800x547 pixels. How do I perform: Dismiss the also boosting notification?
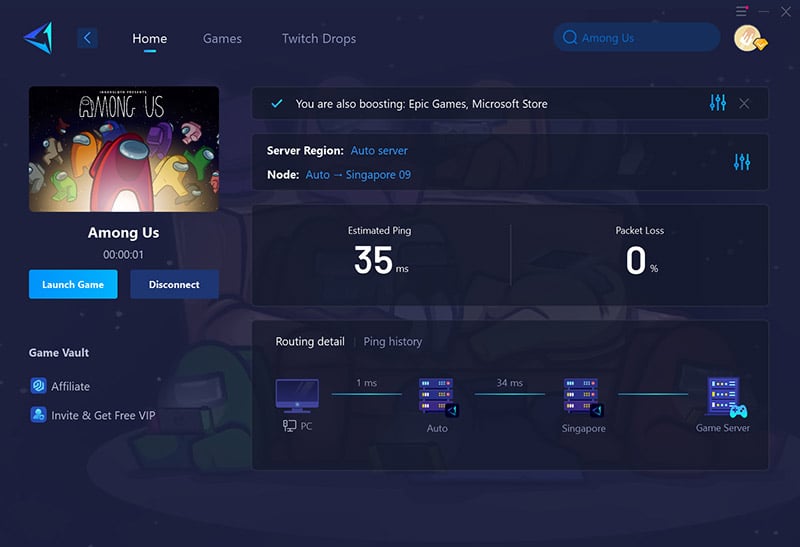tap(744, 104)
